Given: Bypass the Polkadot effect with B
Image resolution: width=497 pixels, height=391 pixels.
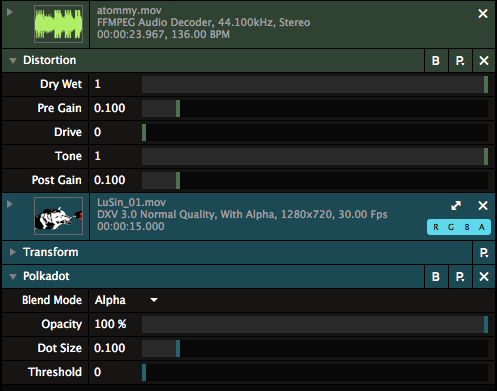Looking at the screenshot, I should (x=436, y=277).
